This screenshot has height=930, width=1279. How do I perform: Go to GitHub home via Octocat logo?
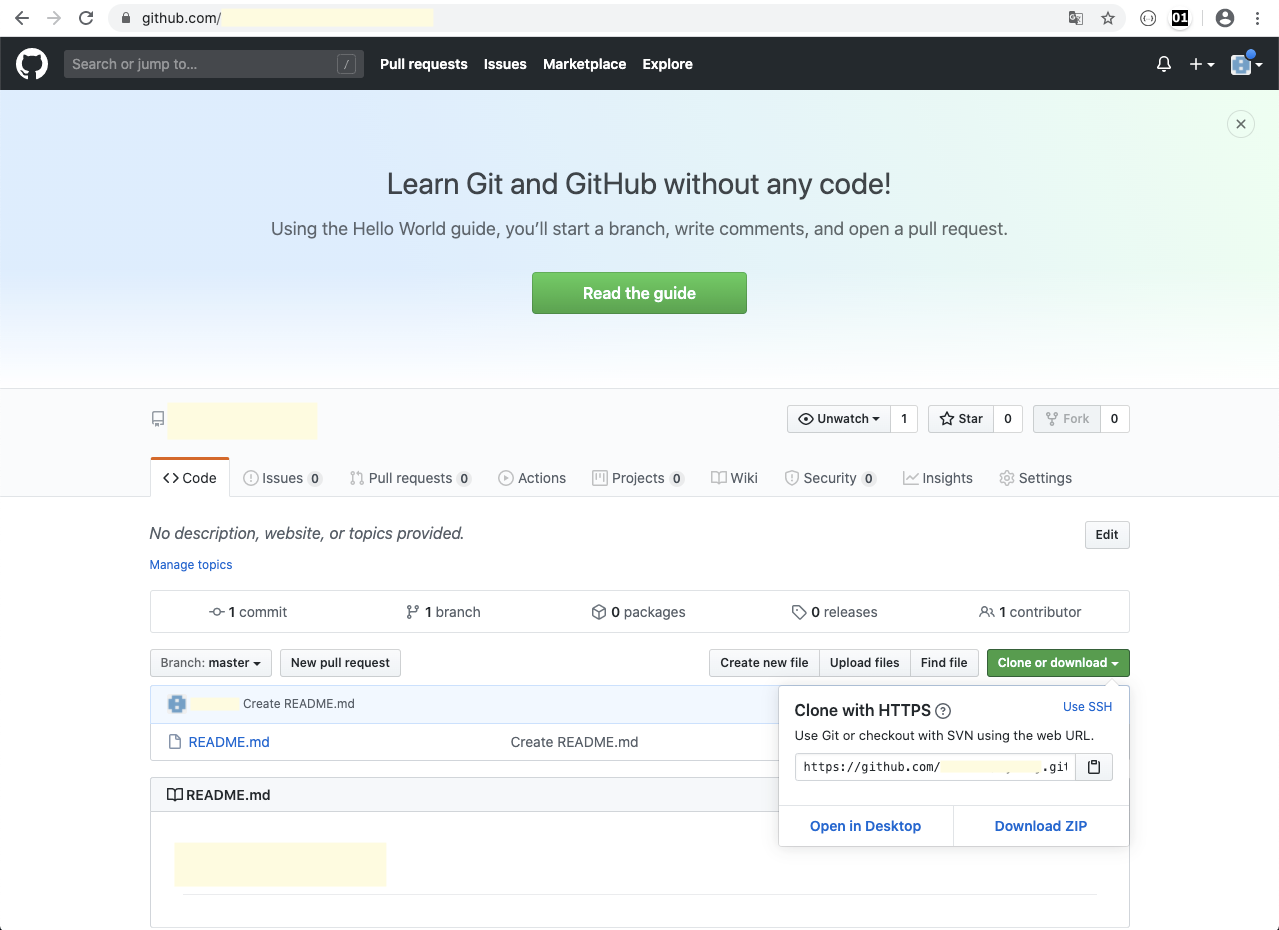click(32, 64)
